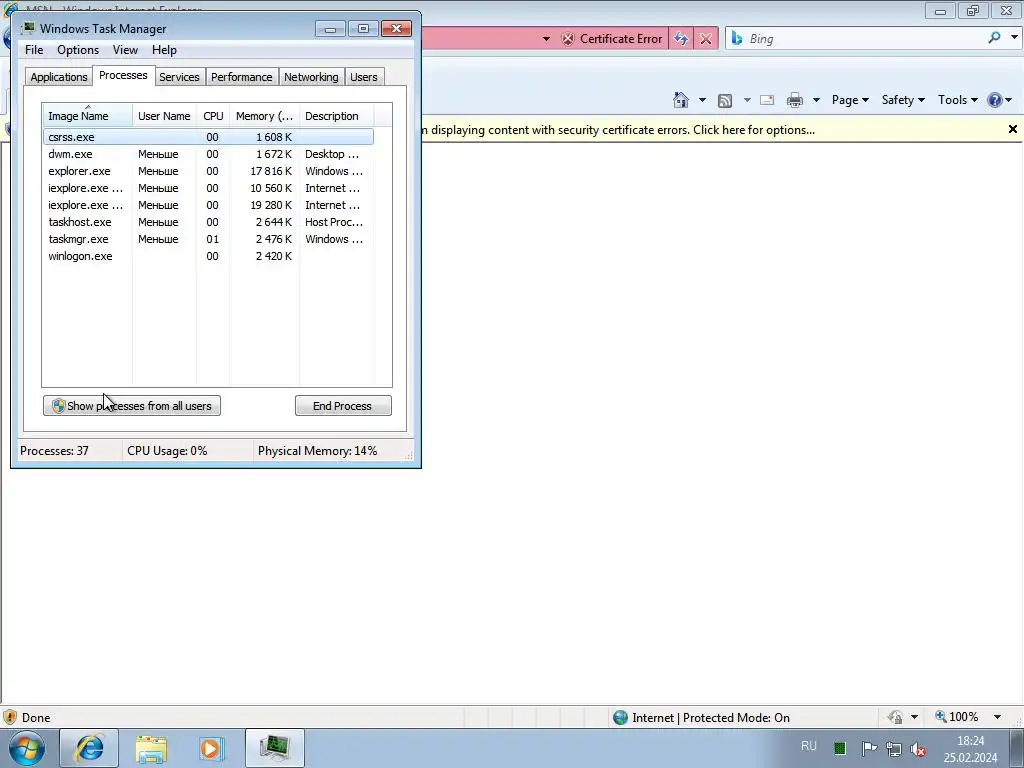Select the winlogon.exe process row
This screenshot has height=768, width=1024.
[208, 256]
